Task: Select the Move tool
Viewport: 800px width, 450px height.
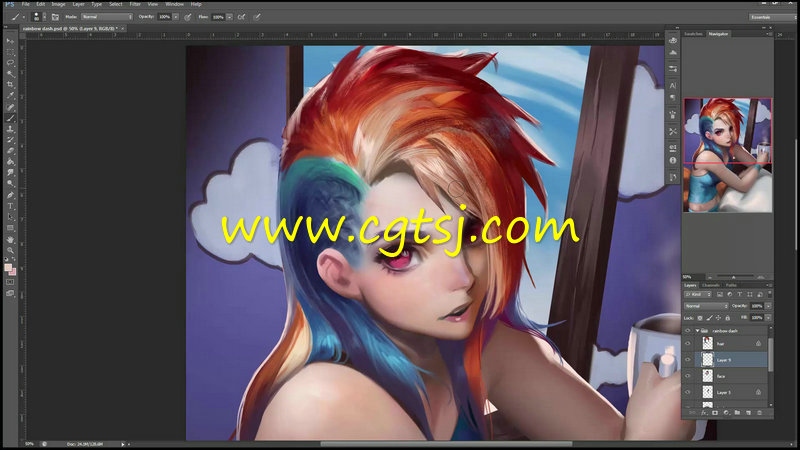Action: click(x=10, y=41)
